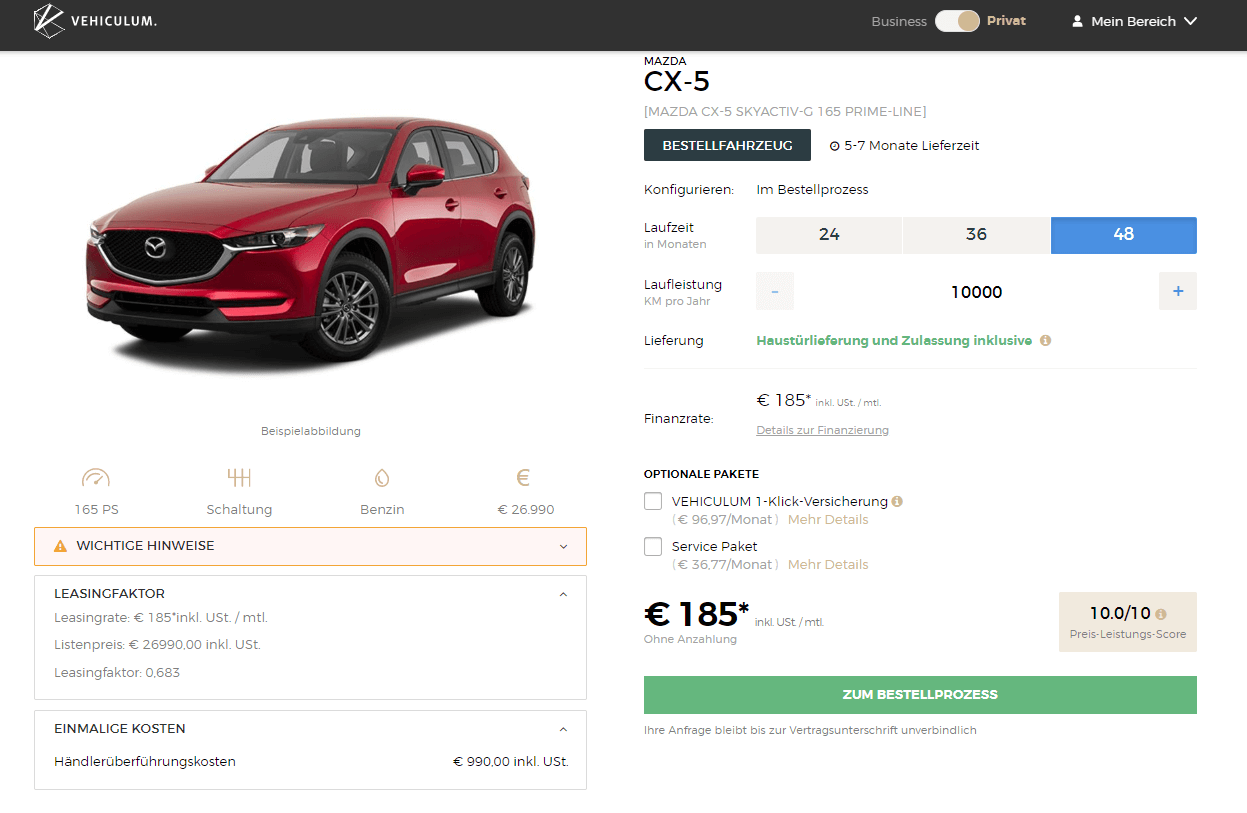Click the Vehiculum logo icon
Image resolution: width=1247 pixels, height=813 pixels.
[x=49, y=21]
